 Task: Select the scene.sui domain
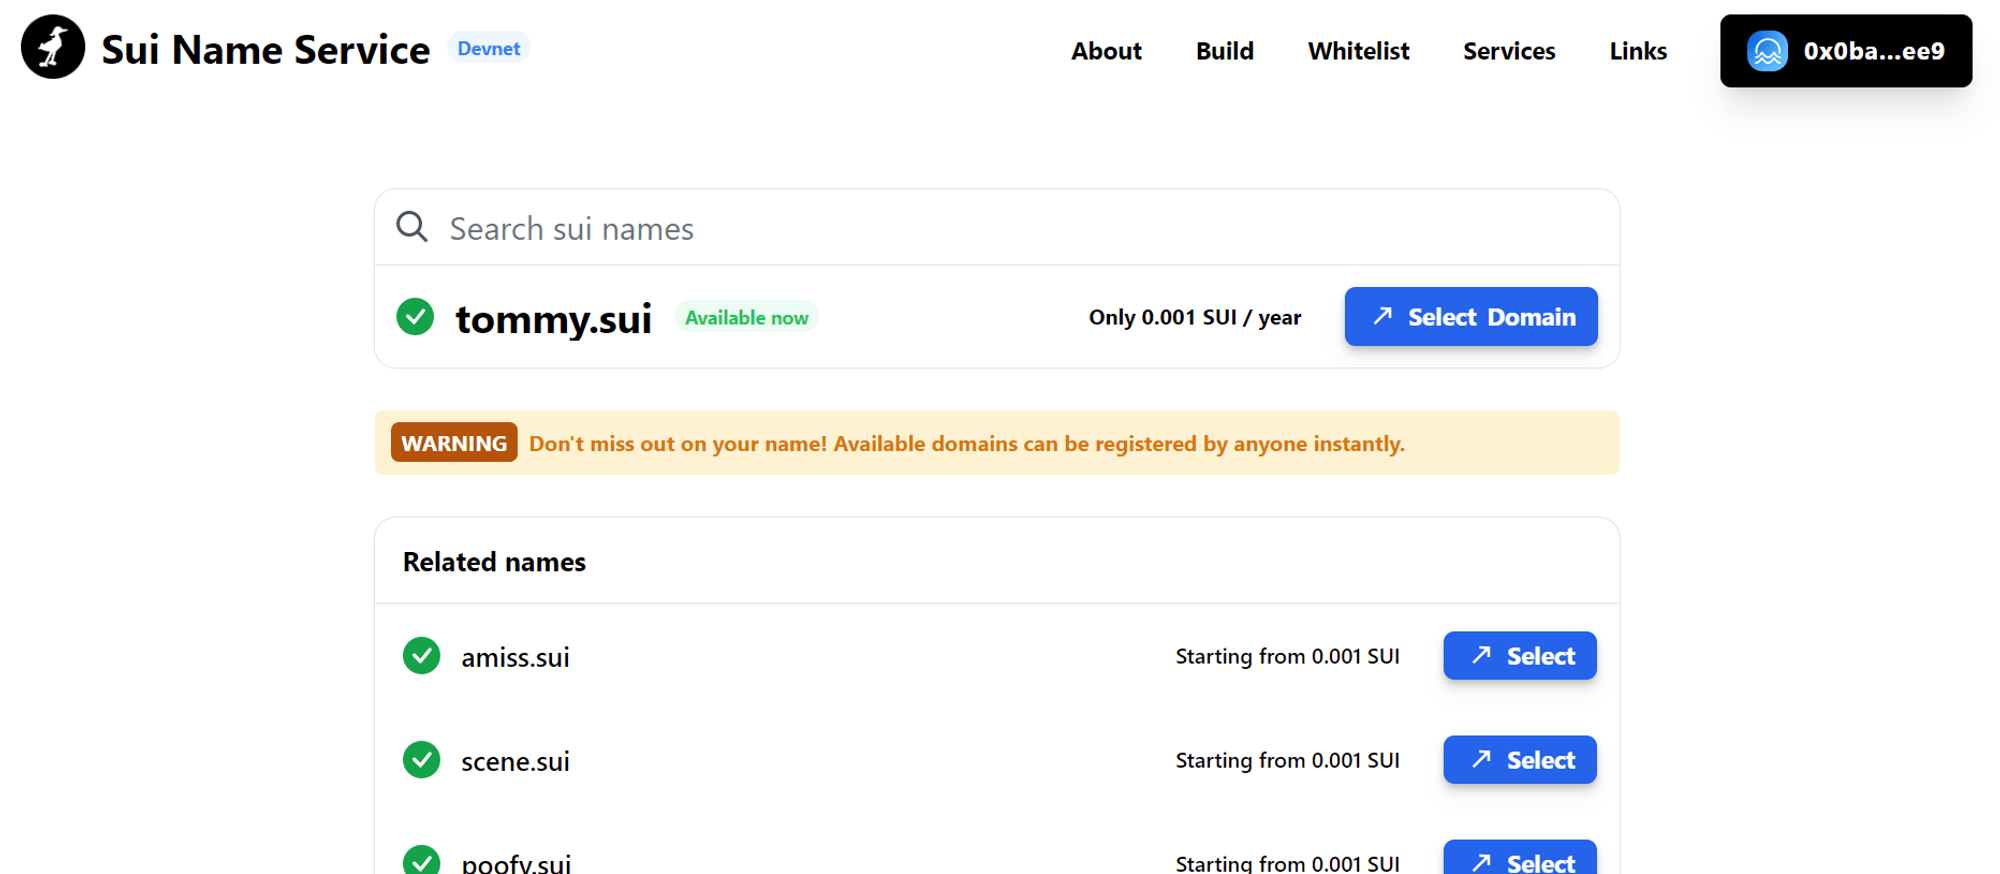point(1520,760)
